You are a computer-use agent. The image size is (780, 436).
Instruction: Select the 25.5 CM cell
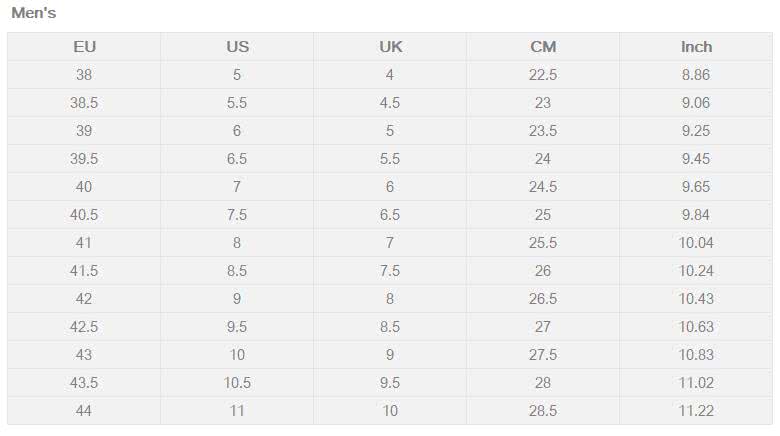543,243
